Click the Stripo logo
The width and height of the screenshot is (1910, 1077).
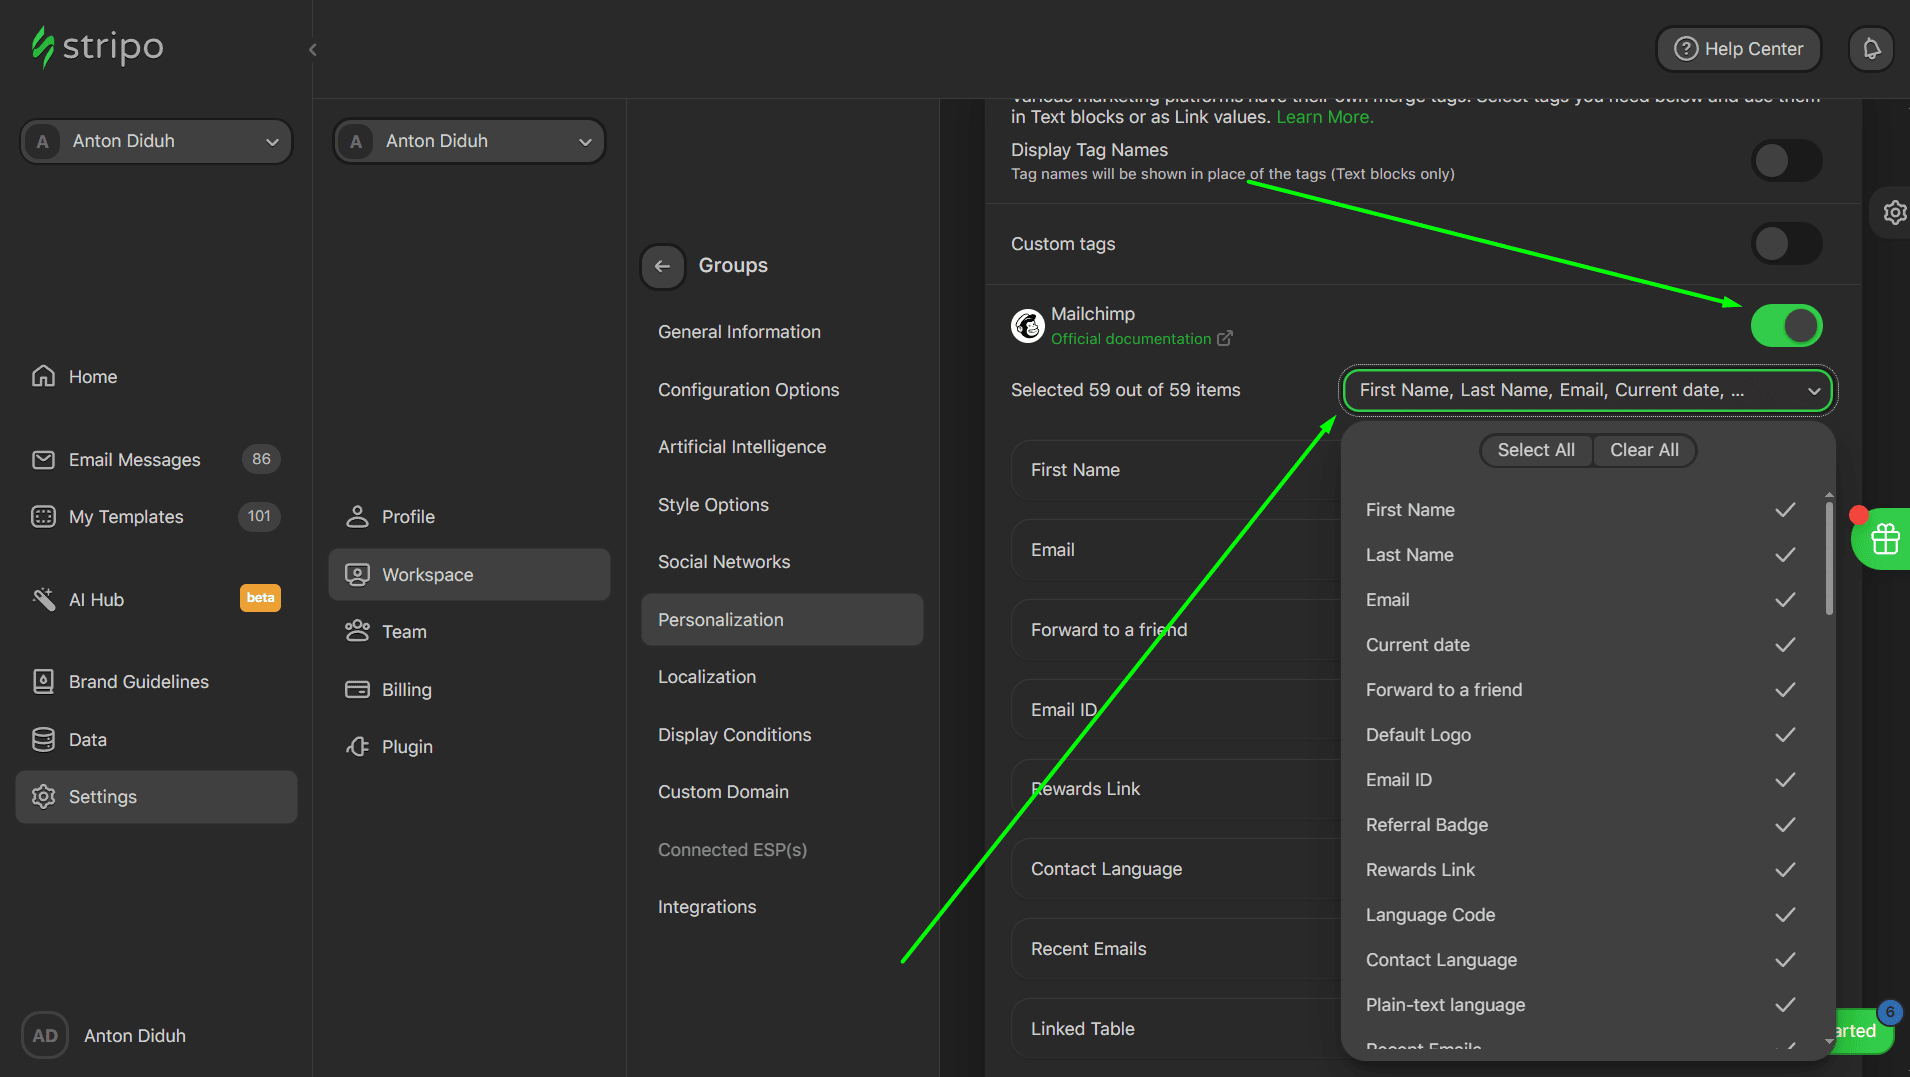[97, 46]
